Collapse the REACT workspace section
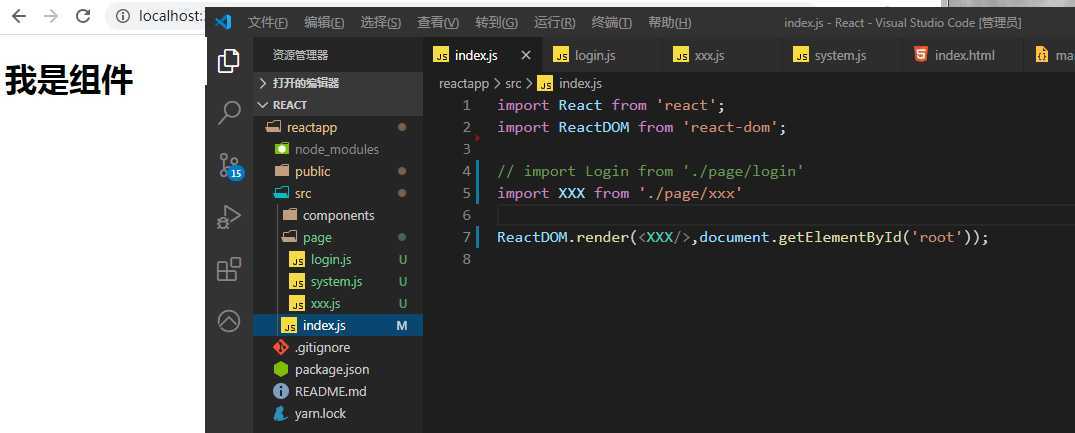1075x433 pixels. click(x=338, y=105)
